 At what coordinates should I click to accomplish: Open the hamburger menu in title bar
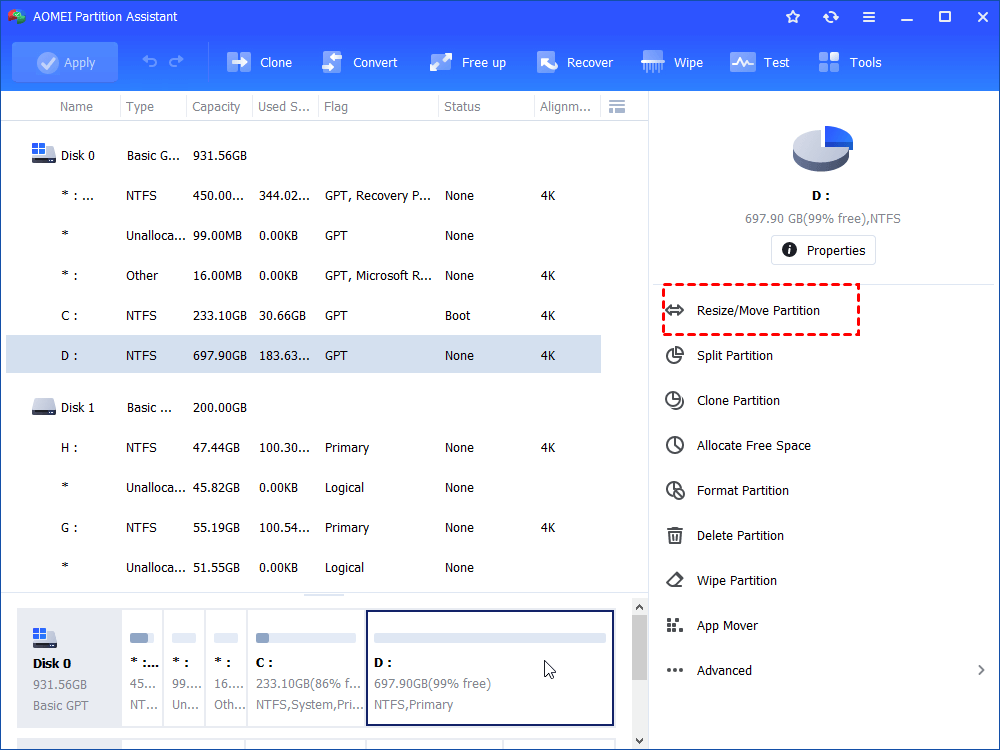pos(869,17)
